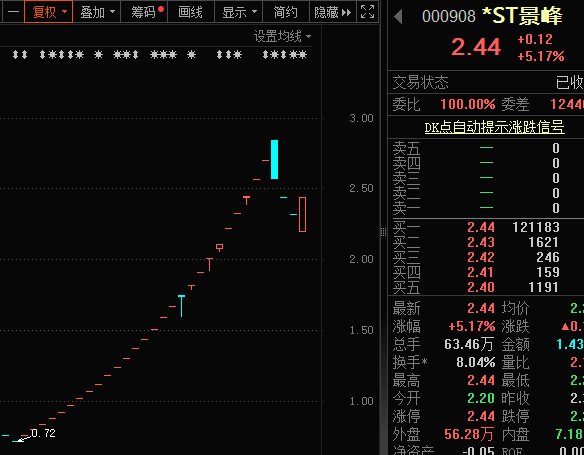This screenshot has width=584, height=455.
Task: Click the red dot on 筹码 button
Action: coord(161,9)
